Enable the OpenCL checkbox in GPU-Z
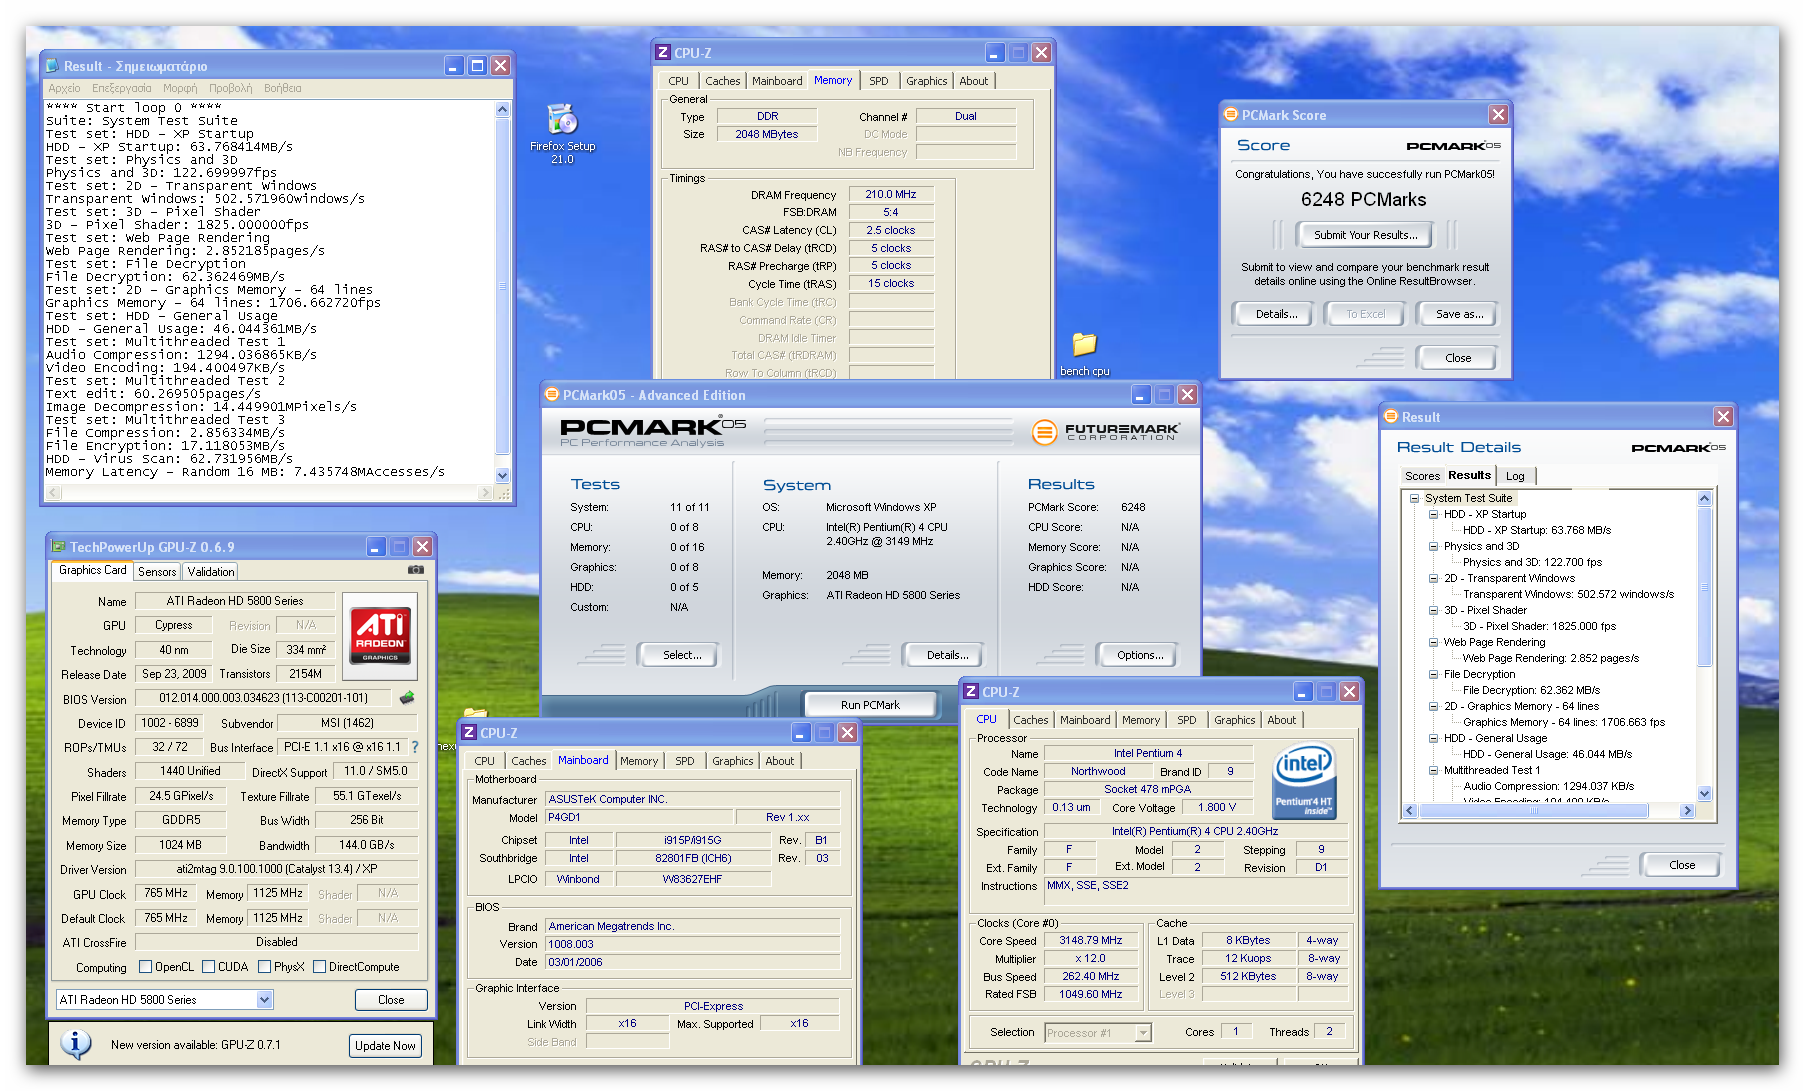This screenshot has width=1805, height=1091. tap(146, 967)
